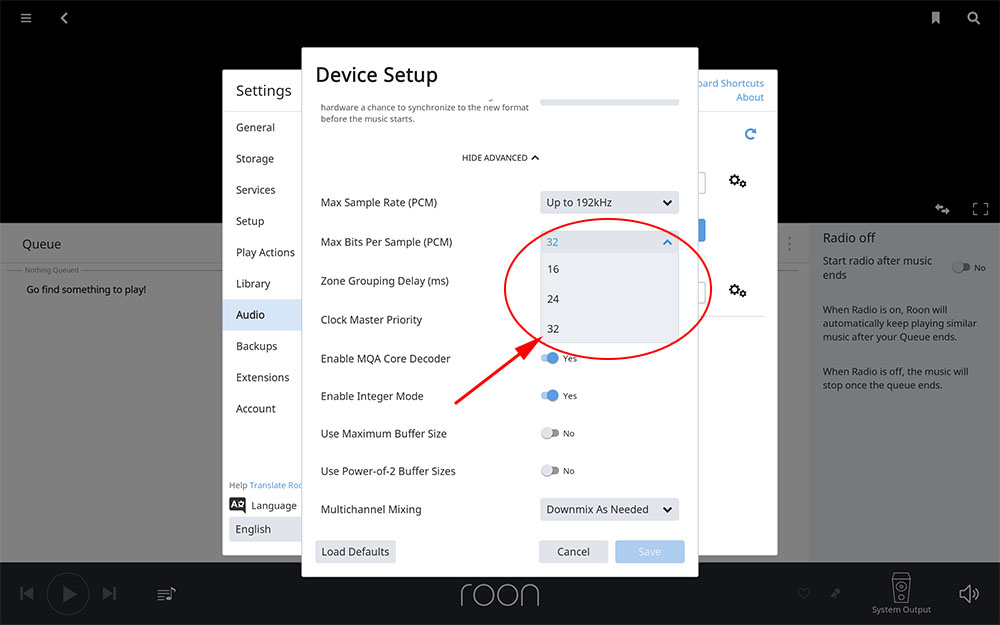Image resolution: width=1000 pixels, height=625 pixels.
Task: Open the bookmark icon
Action: pyautogui.click(x=935, y=18)
